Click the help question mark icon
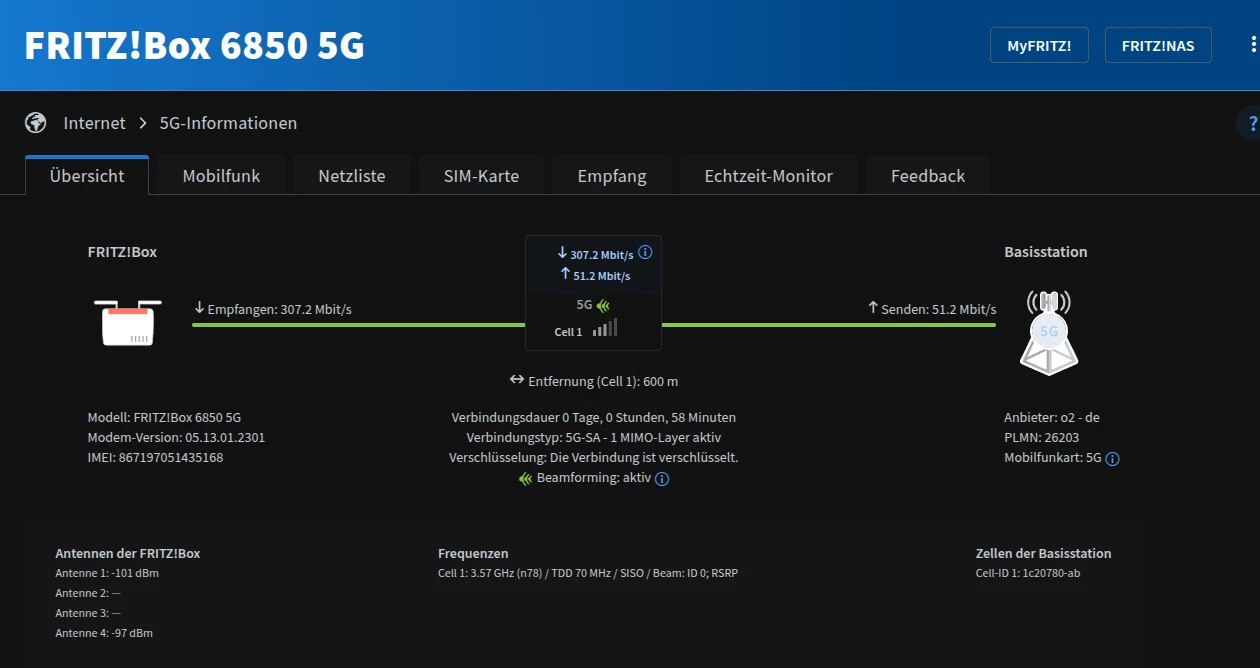This screenshot has width=1260, height=668. (1251, 124)
